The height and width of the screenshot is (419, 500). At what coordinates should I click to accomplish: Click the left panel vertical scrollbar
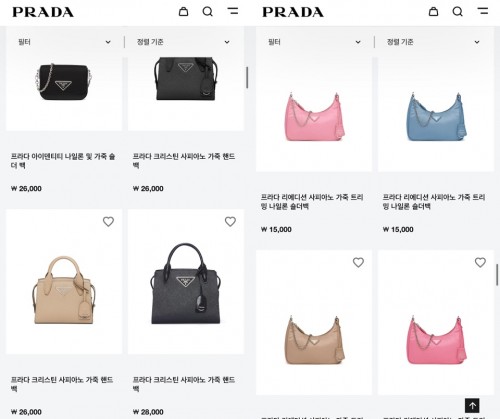tap(247, 77)
